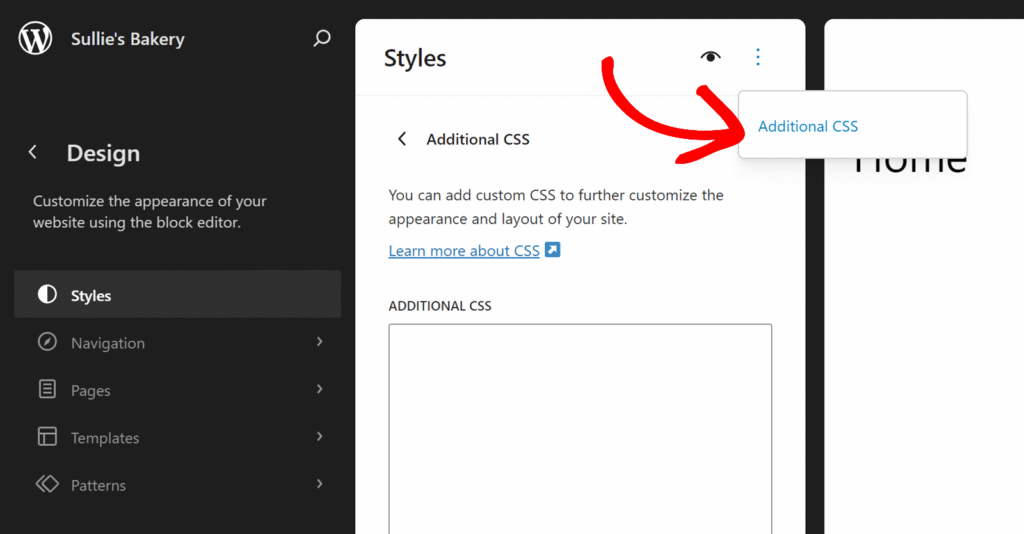Select Additional CSS from popup menu
This screenshot has width=1024, height=534.
click(x=808, y=126)
